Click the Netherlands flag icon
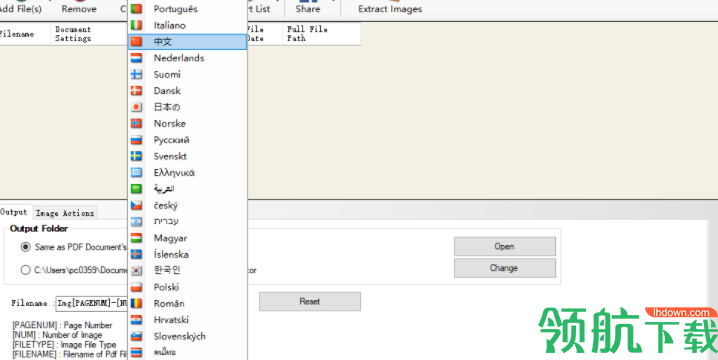Screen dimensions: 718x360 (x=136, y=58)
